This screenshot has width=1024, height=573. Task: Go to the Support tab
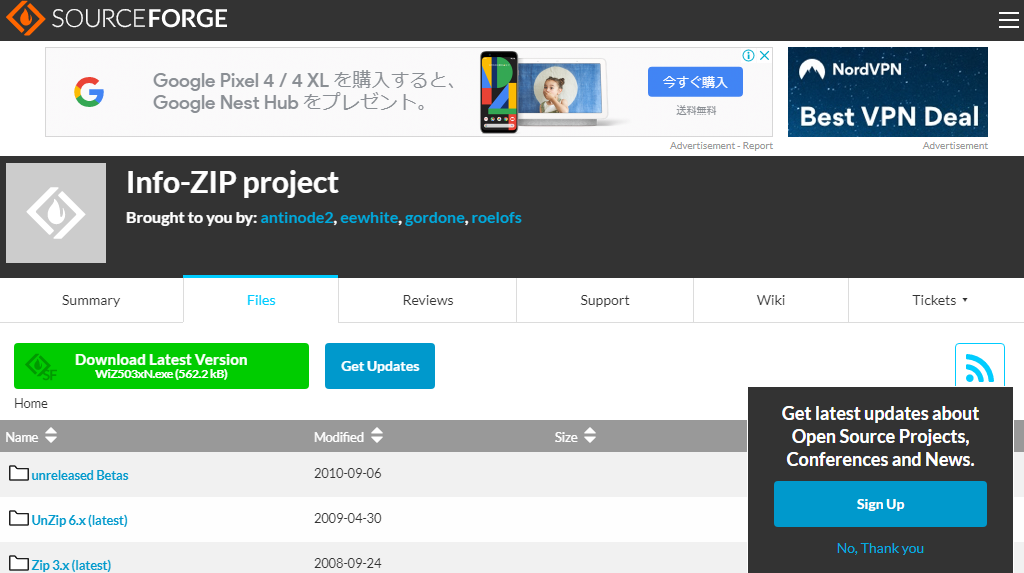tap(605, 300)
